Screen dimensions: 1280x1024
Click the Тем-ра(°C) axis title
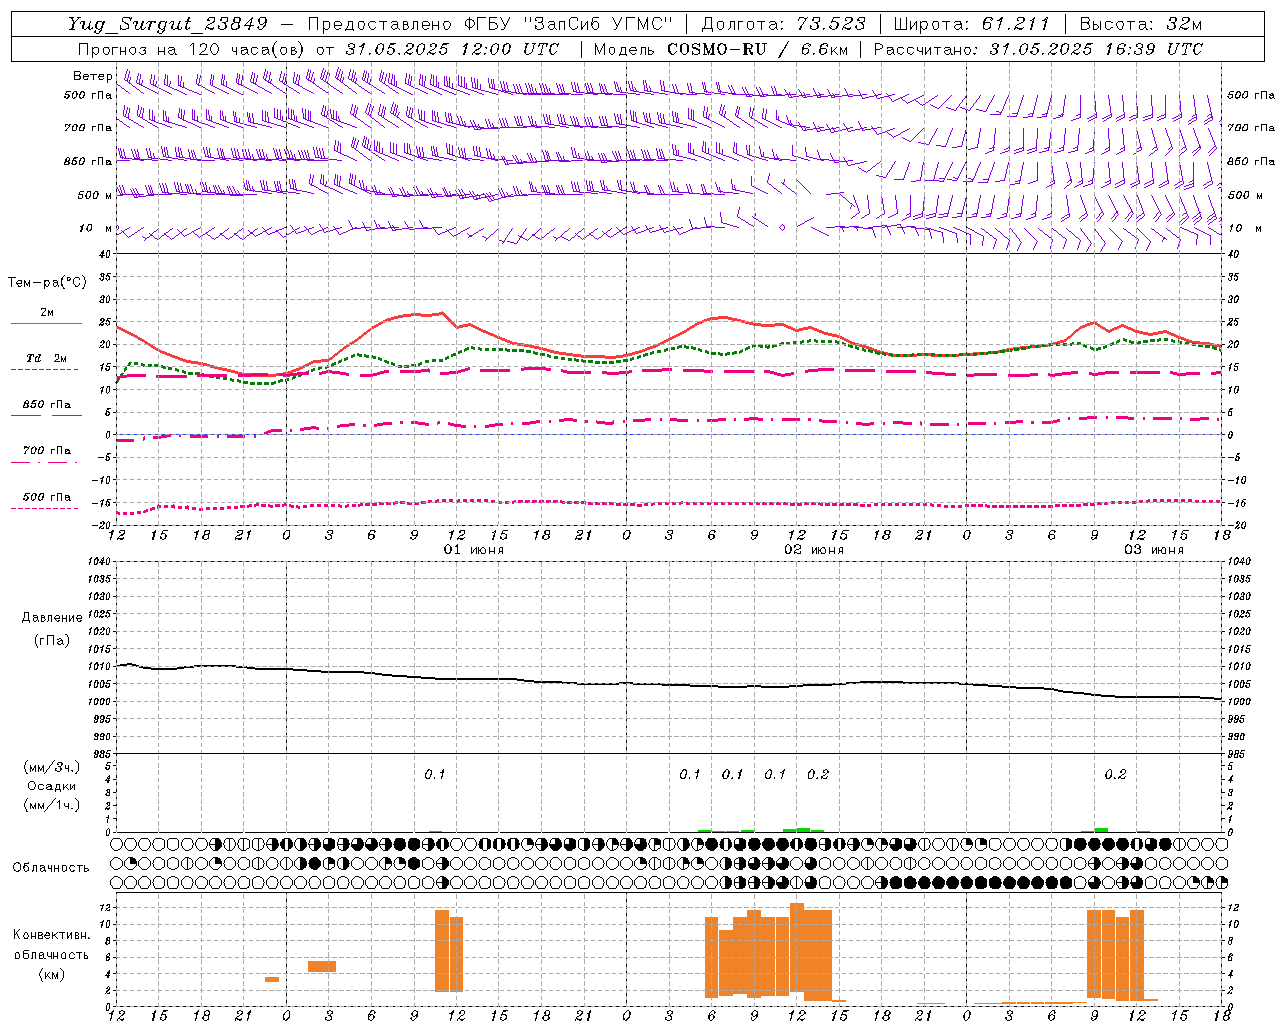coord(47,283)
